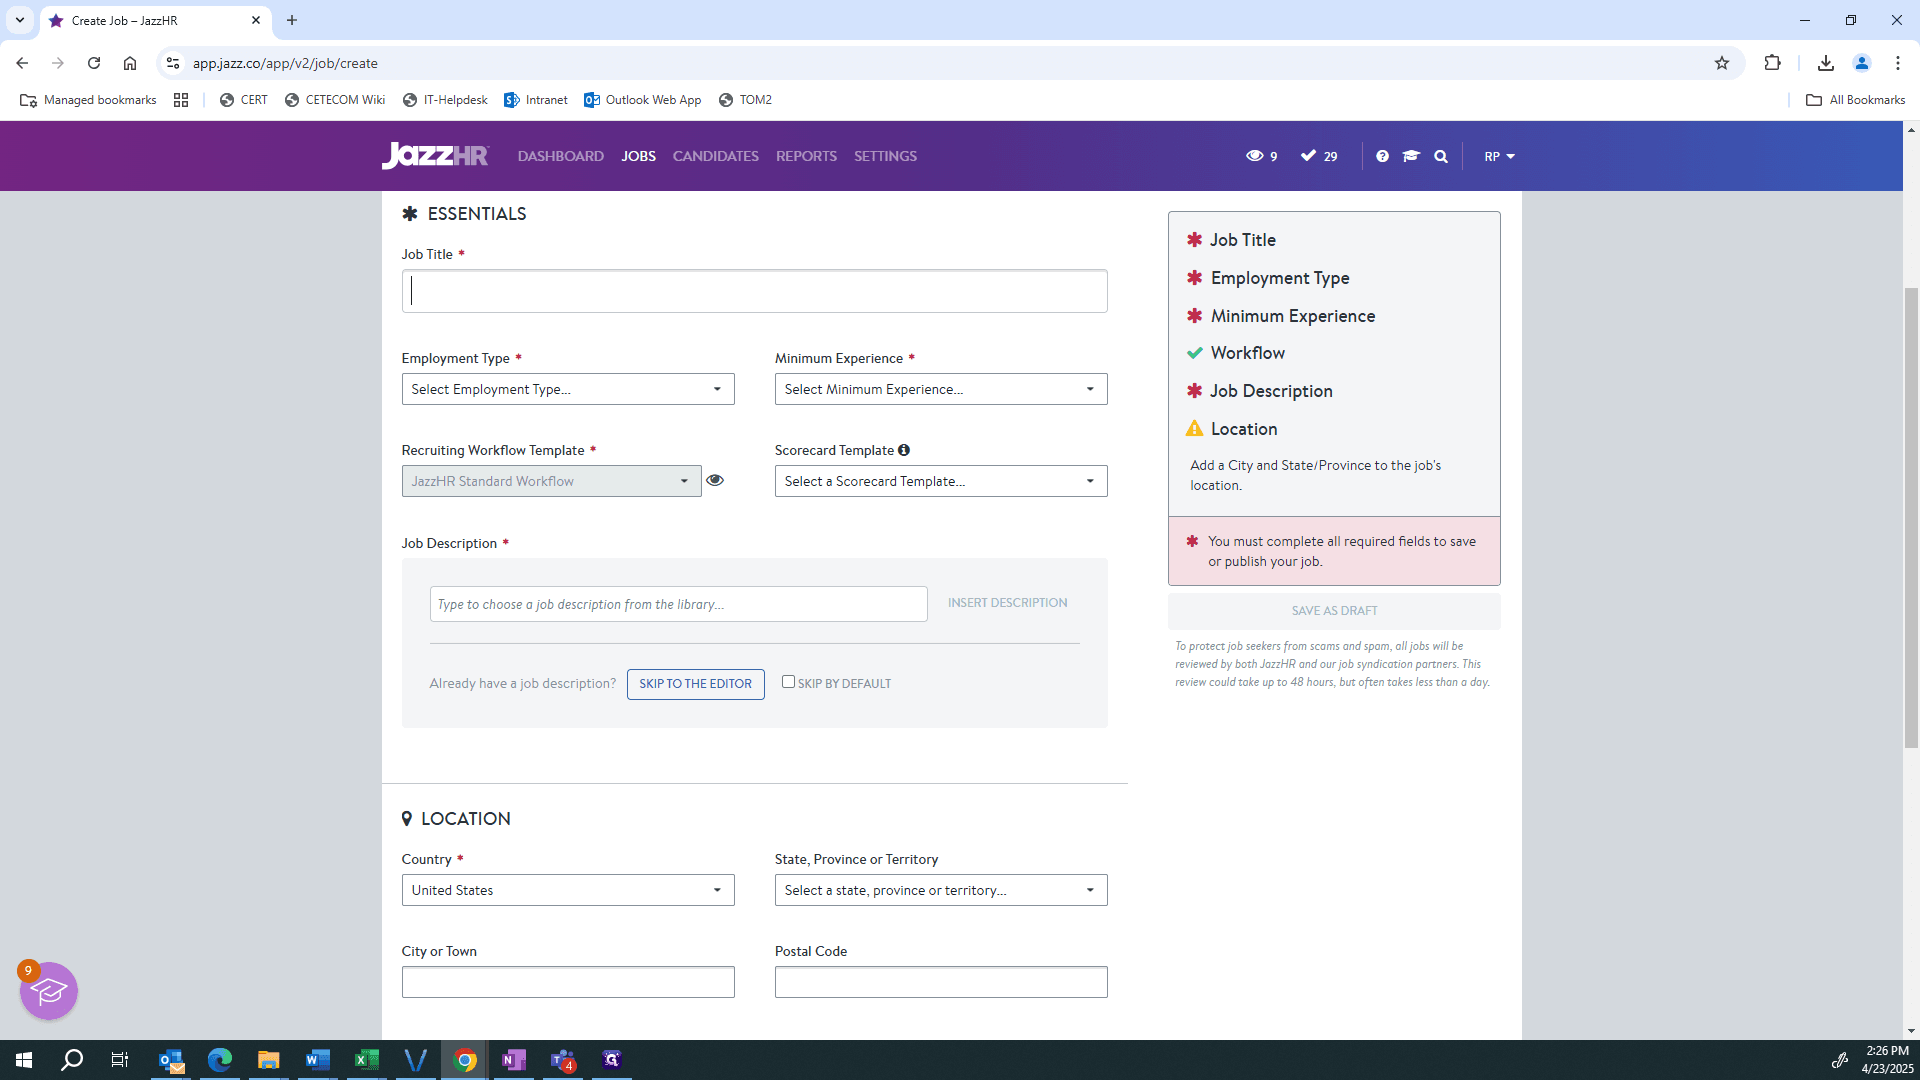The height and width of the screenshot is (1080, 1920).
Task: Open the All Bookmarks folder
Action: (1856, 100)
